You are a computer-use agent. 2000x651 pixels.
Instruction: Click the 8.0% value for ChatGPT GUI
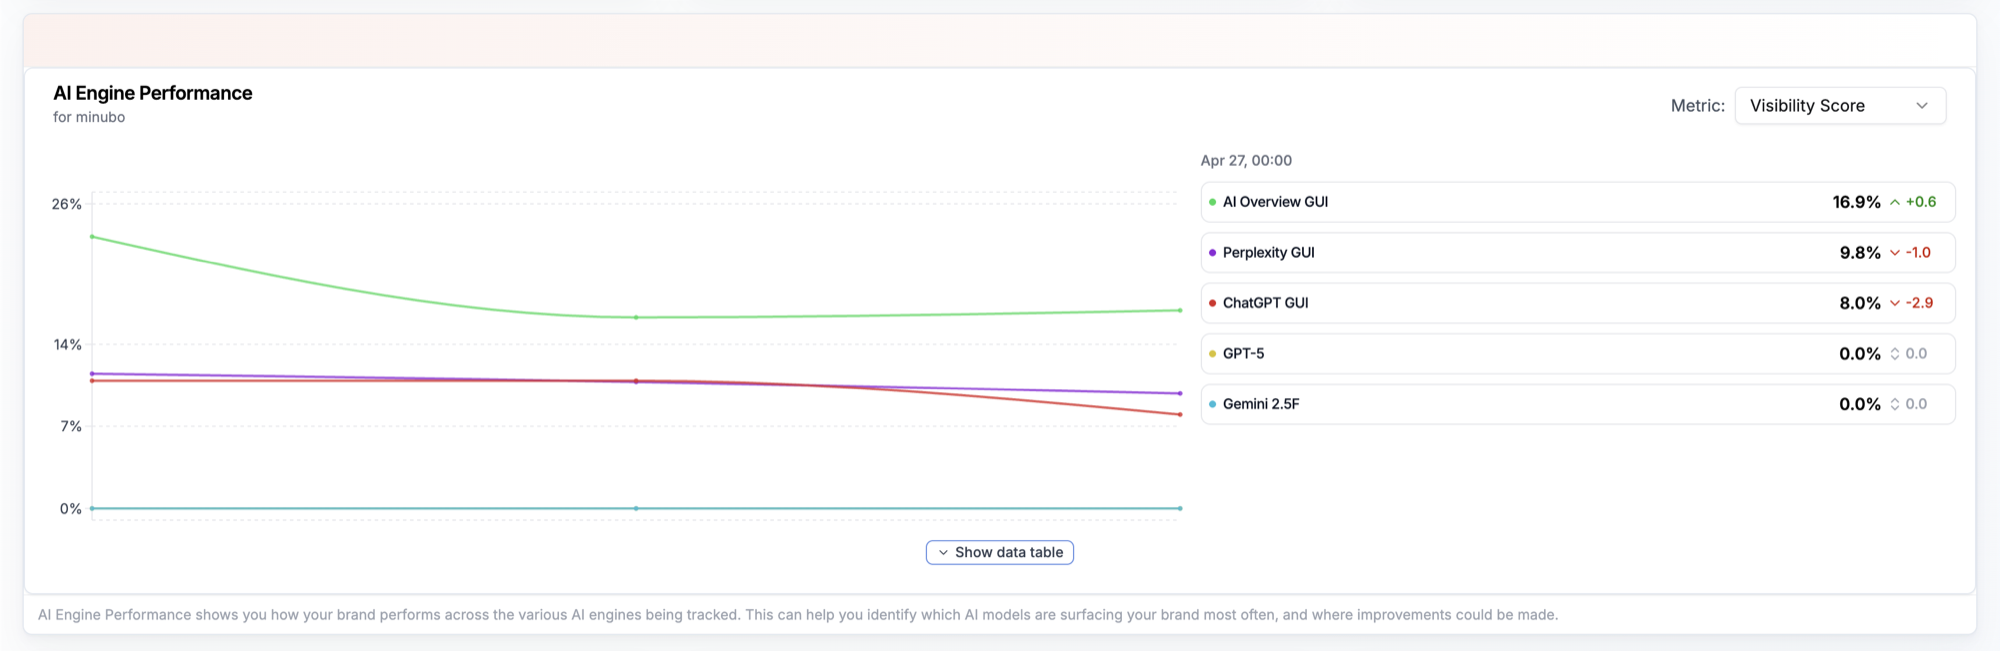1860,303
